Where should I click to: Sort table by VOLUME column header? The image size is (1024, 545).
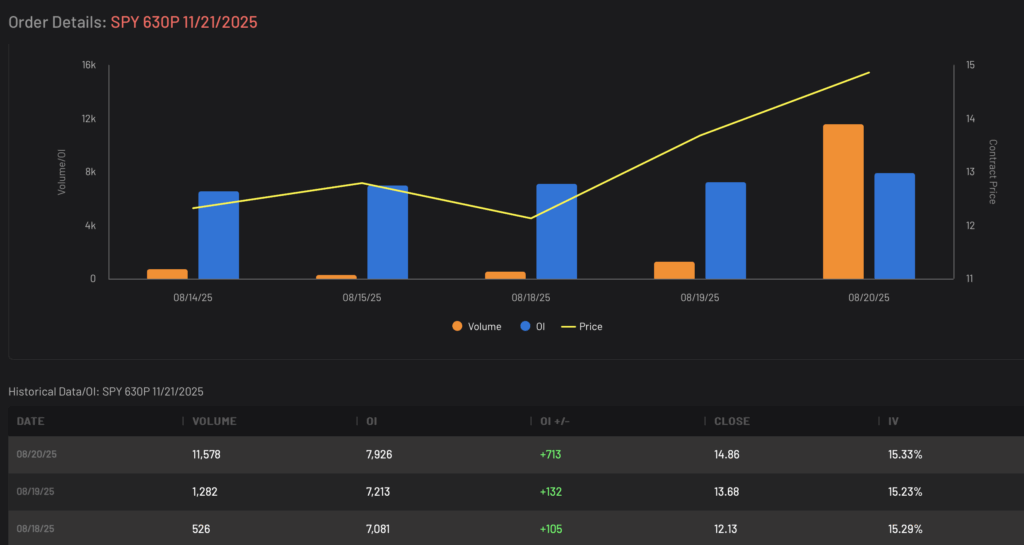point(214,421)
